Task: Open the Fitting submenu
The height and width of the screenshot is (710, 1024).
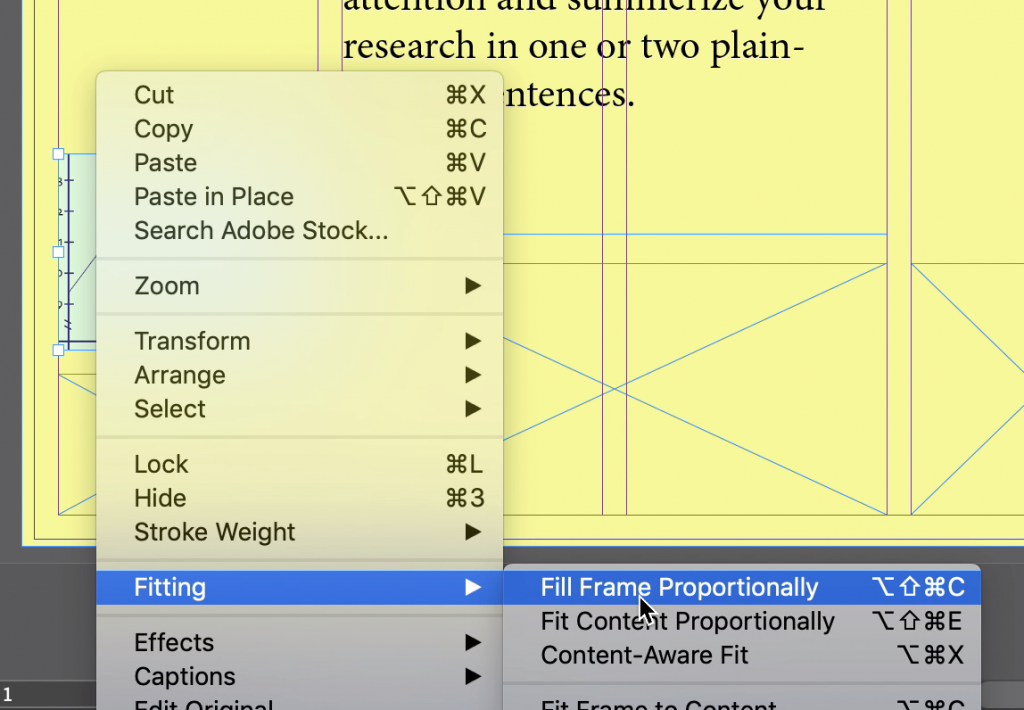Action: coord(300,587)
